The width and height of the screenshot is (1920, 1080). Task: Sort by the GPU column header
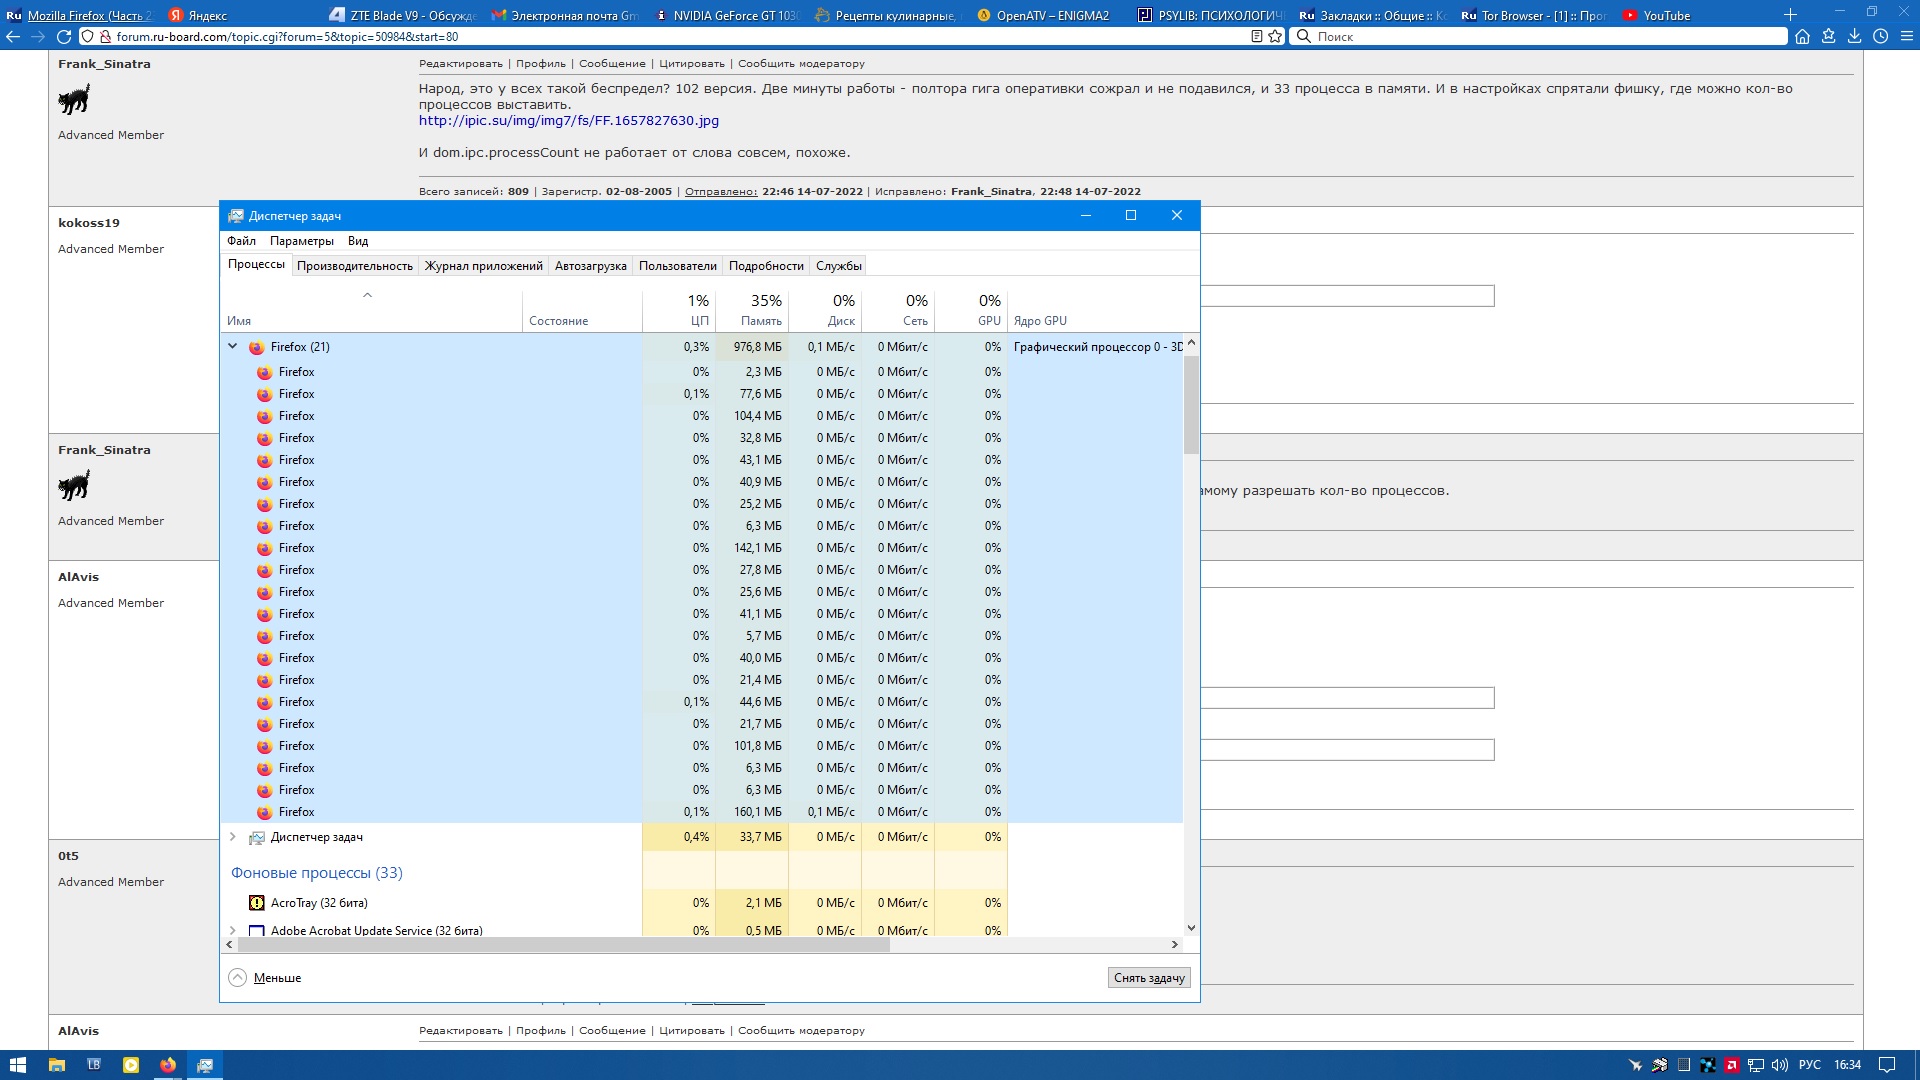(x=971, y=310)
